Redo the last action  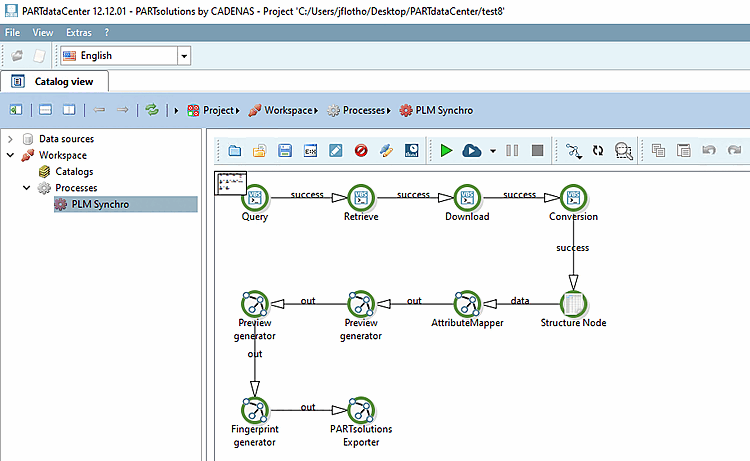point(734,151)
